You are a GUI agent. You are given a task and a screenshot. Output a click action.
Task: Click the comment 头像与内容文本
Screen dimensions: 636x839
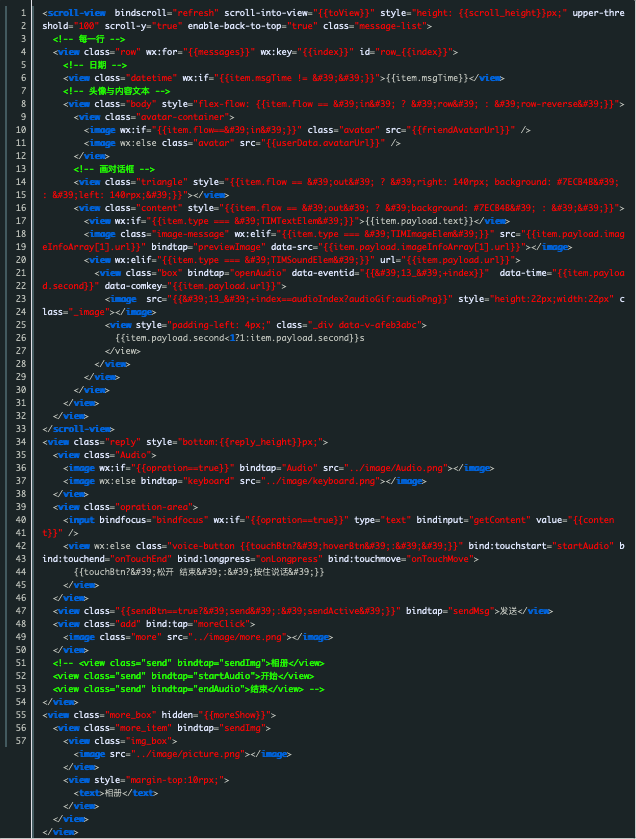click(117, 91)
